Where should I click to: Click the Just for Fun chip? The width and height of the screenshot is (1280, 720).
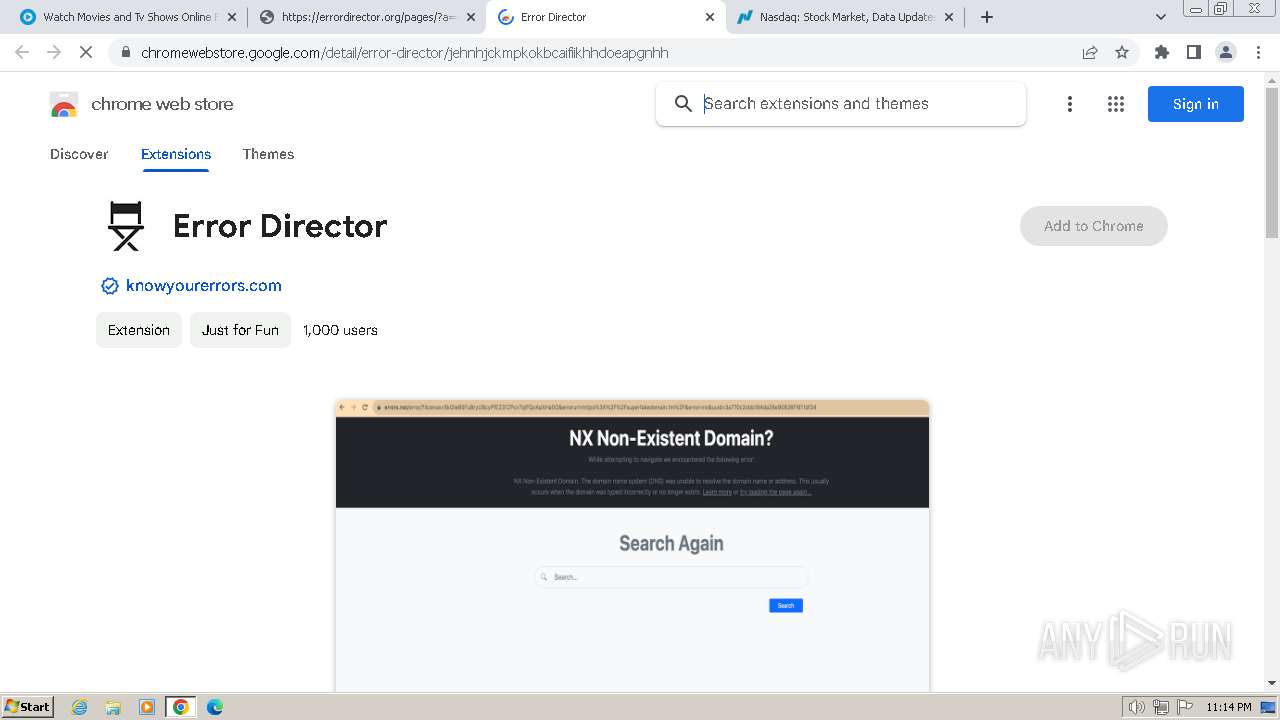click(240, 330)
